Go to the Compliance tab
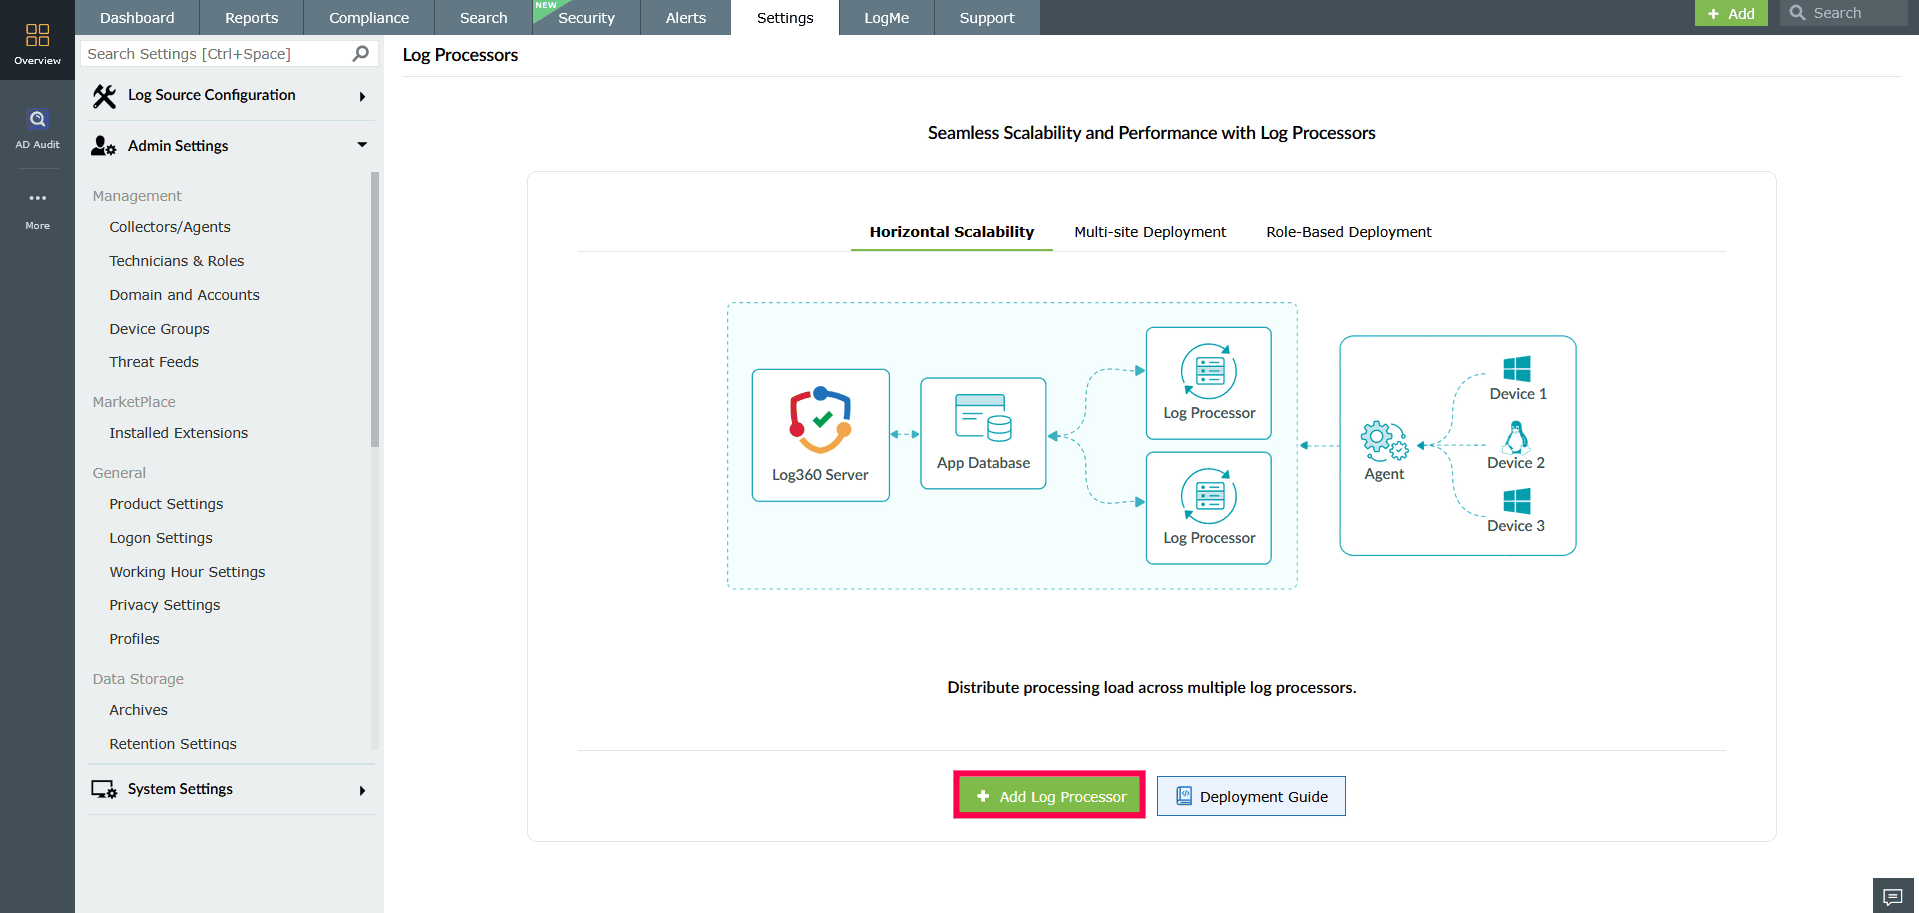1919x913 pixels. point(369,18)
